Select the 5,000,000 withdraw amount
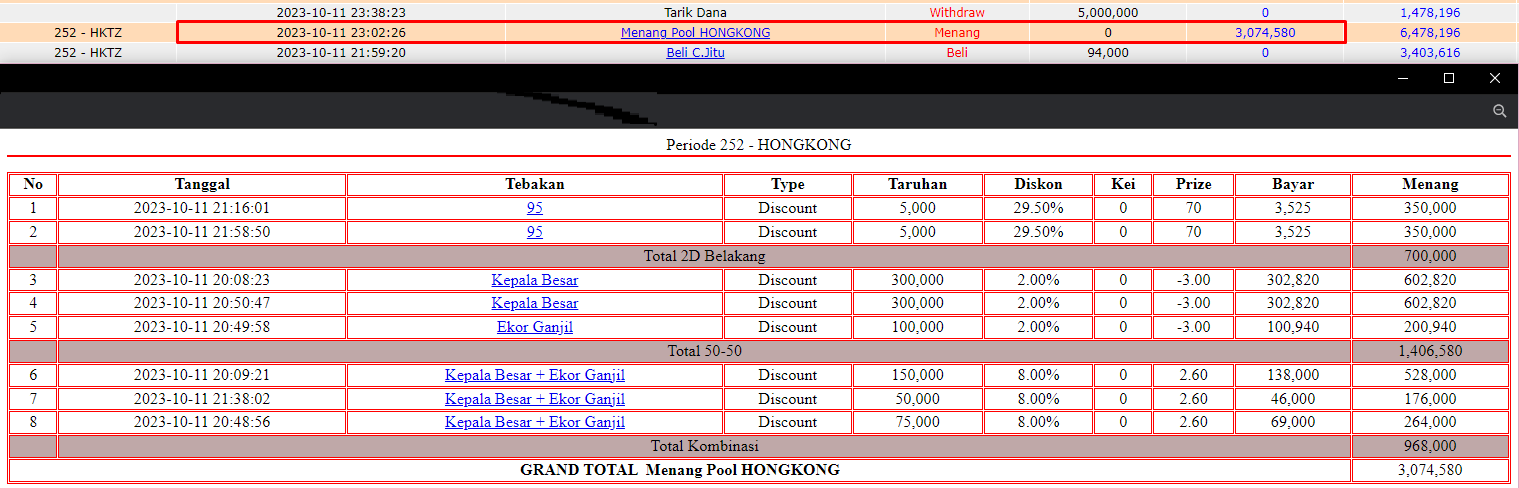1519x488 pixels. [1108, 13]
